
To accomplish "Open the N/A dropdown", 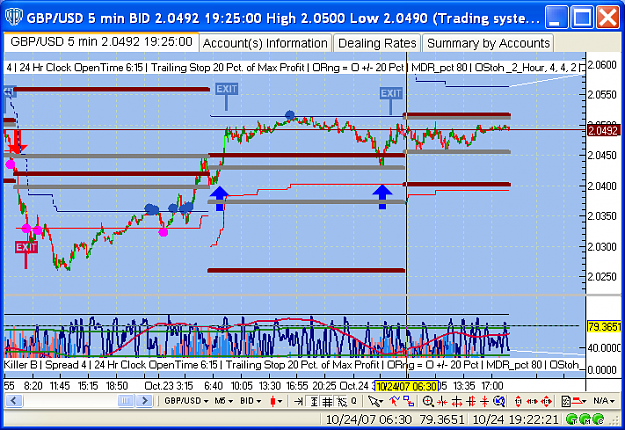I will click(x=603, y=401).
